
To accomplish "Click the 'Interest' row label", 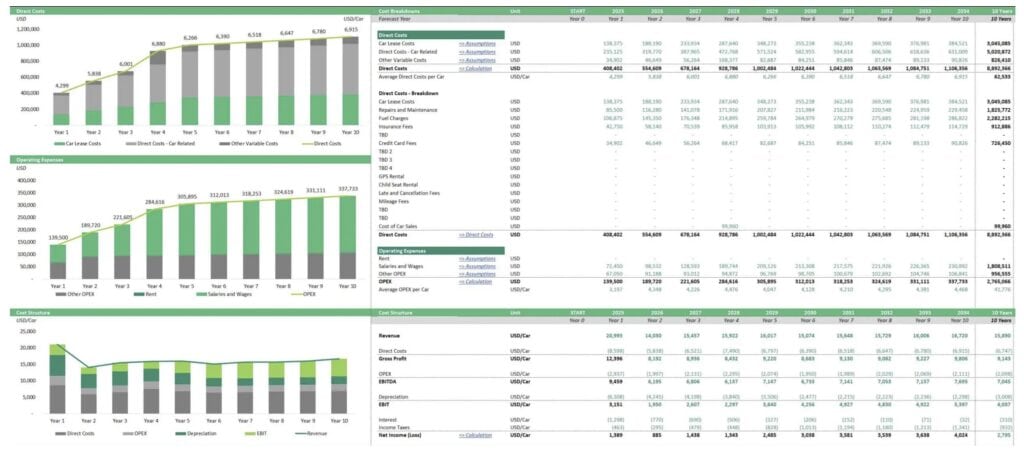I will click(388, 419).
